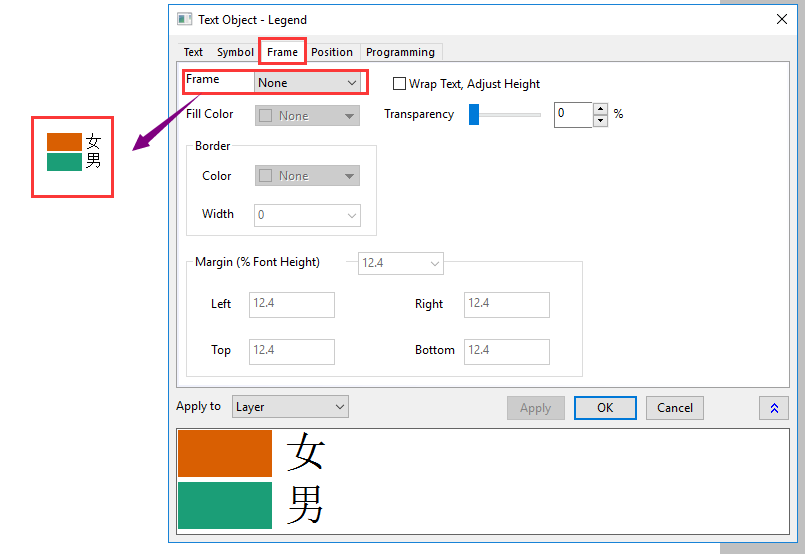Click the Left margin input field

[292, 305]
